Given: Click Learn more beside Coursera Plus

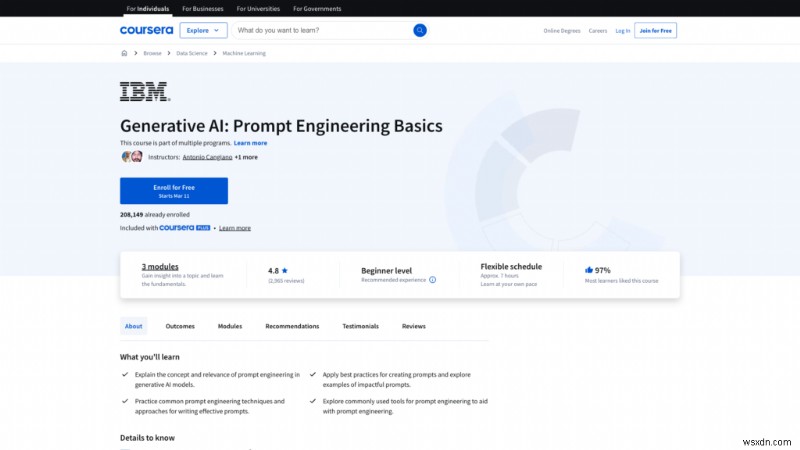Looking at the screenshot, I should (235, 228).
